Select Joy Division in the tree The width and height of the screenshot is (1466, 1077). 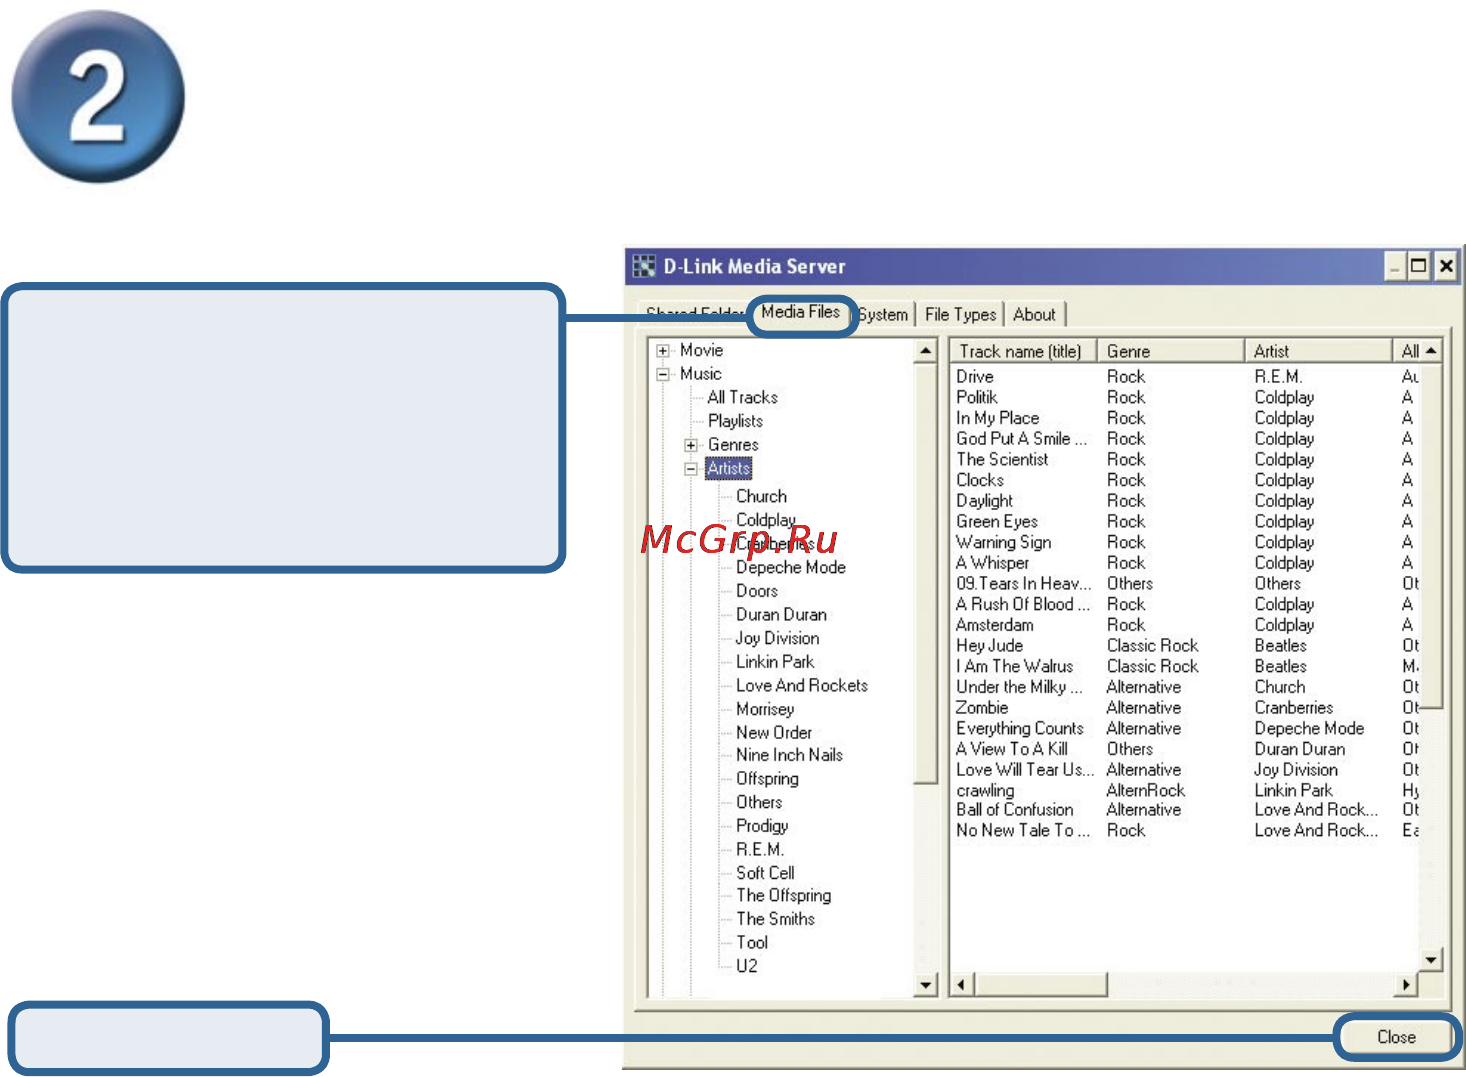tap(777, 638)
